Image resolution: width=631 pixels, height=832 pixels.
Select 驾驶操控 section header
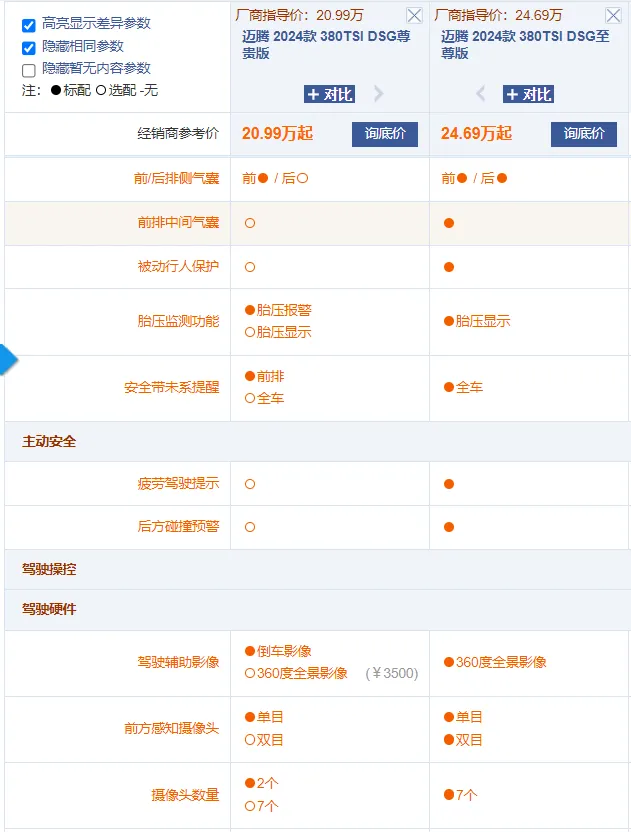49,569
